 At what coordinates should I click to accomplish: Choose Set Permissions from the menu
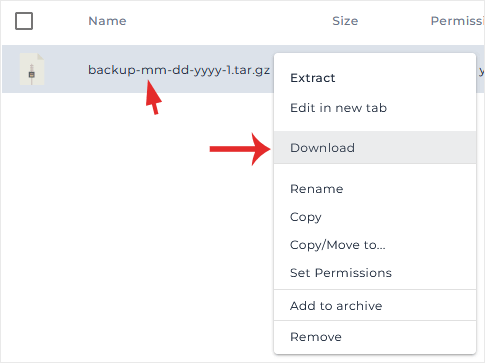pyautogui.click(x=341, y=273)
